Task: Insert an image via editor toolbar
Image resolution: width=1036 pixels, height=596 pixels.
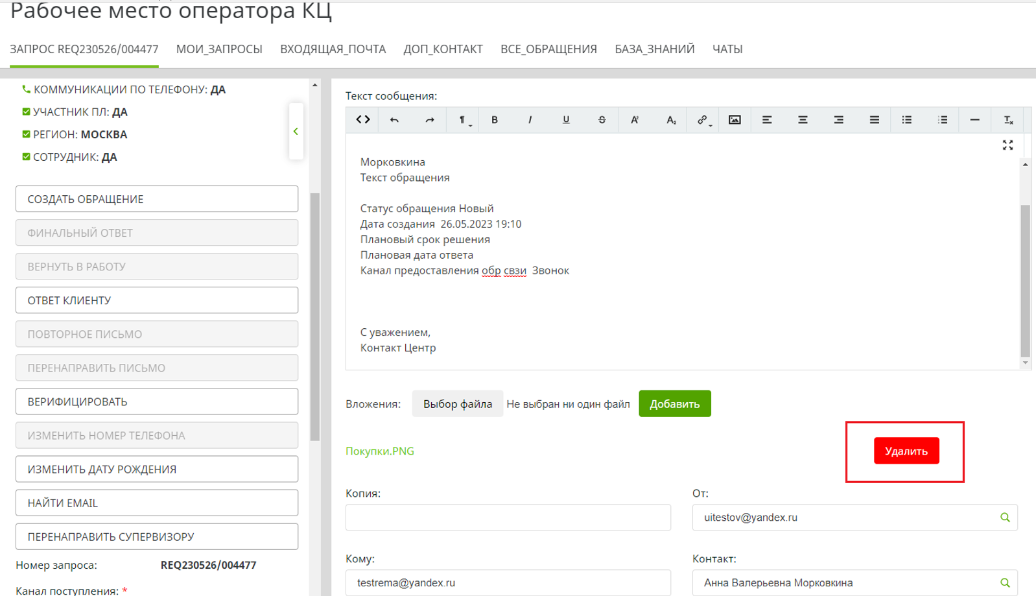Action: pos(734,120)
